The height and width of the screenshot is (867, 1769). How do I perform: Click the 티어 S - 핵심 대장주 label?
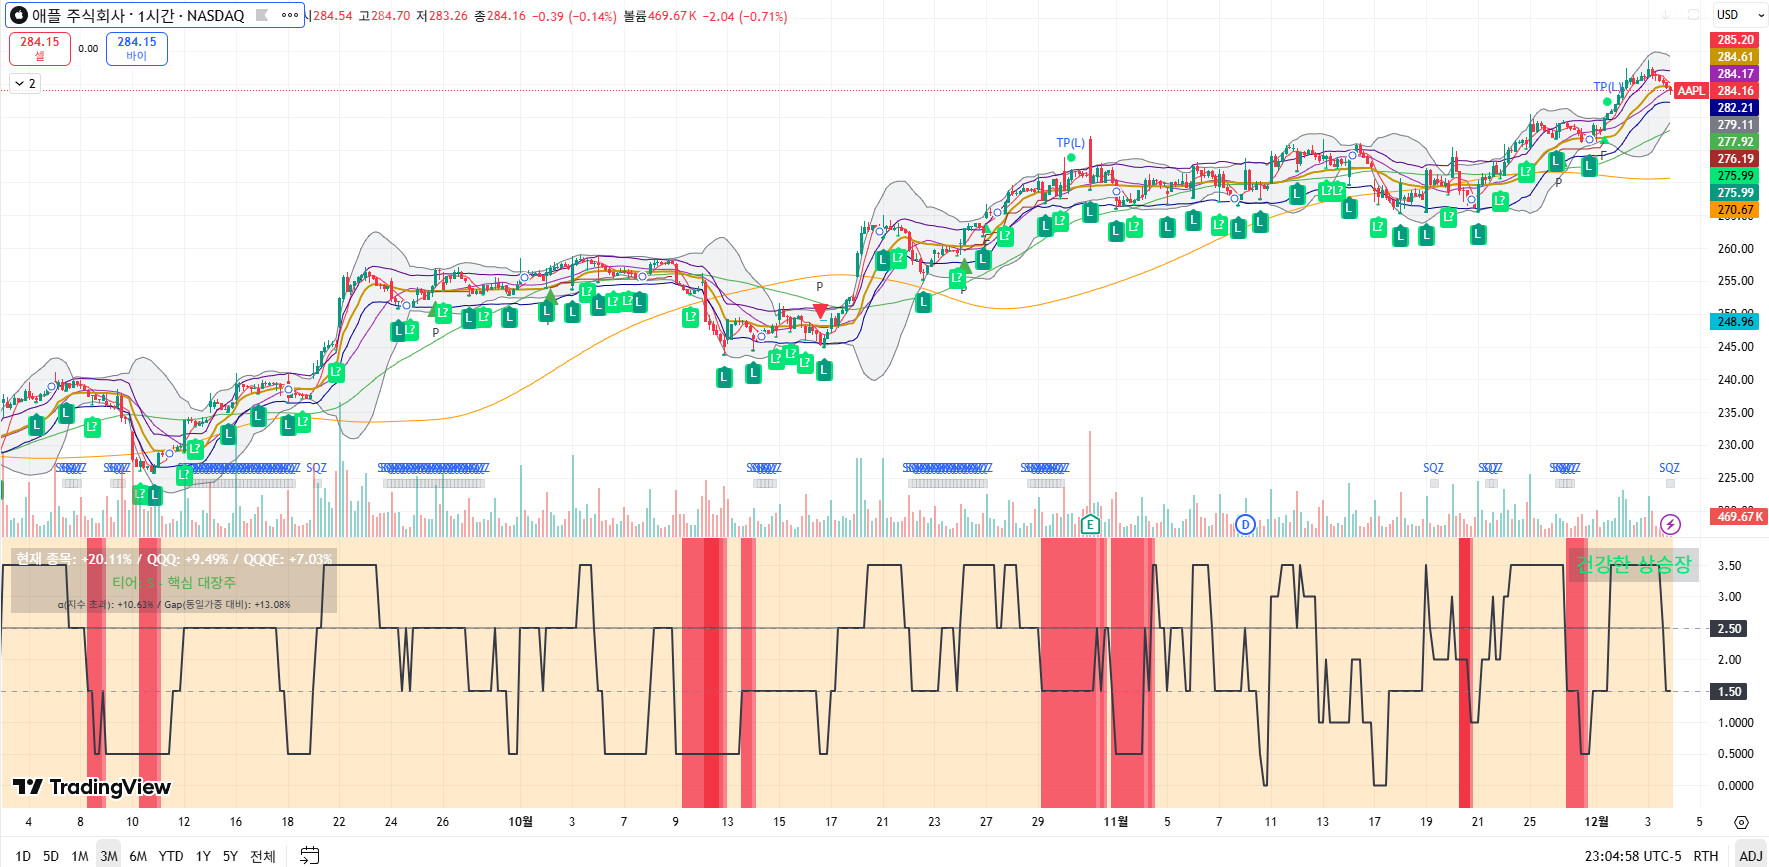[x=174, y=582]
